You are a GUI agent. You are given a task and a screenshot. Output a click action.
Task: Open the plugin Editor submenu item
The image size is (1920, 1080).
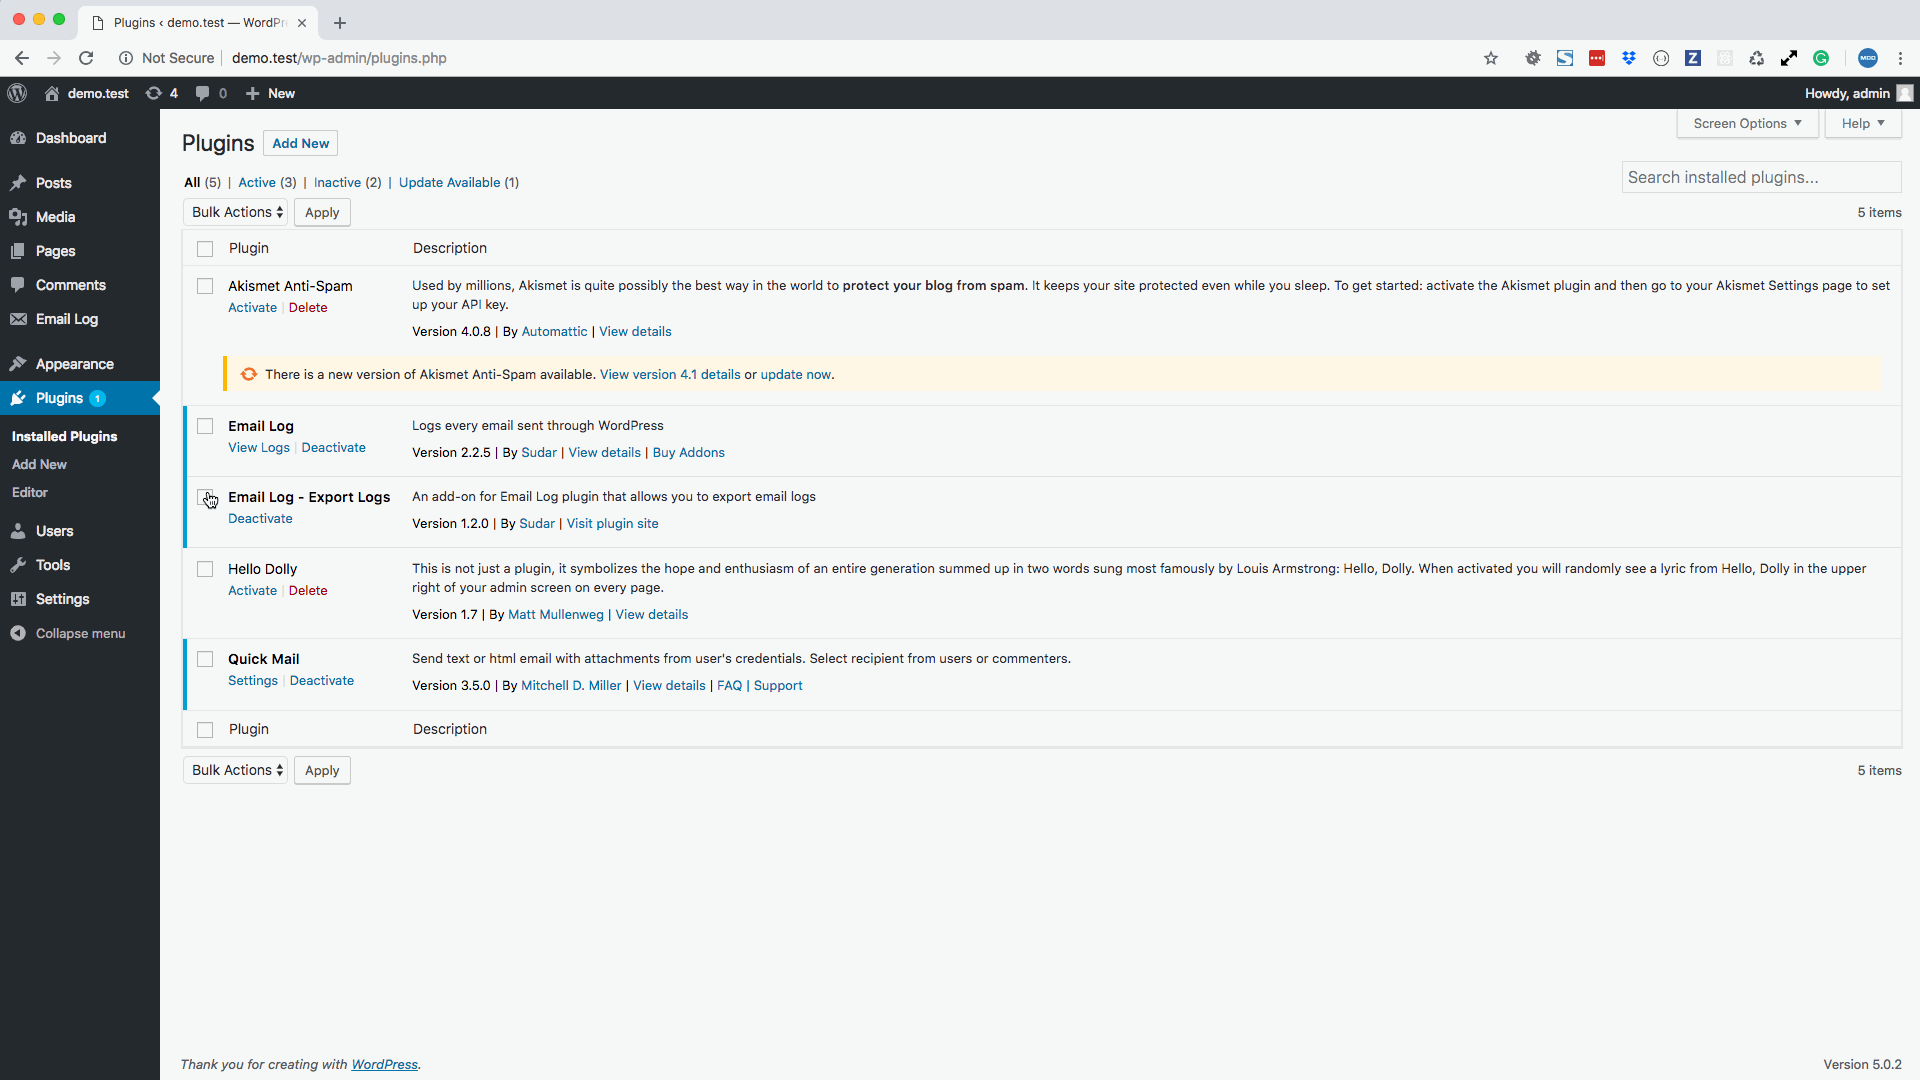coord(30,492)
